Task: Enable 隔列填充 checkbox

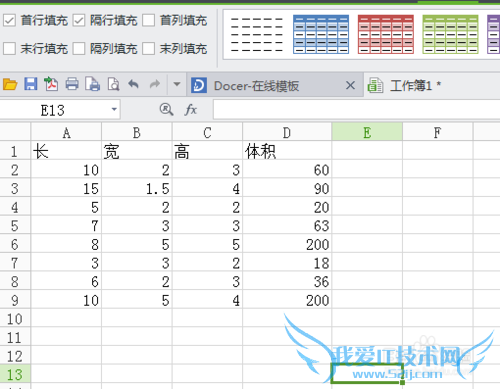Action: coord(79,49)
